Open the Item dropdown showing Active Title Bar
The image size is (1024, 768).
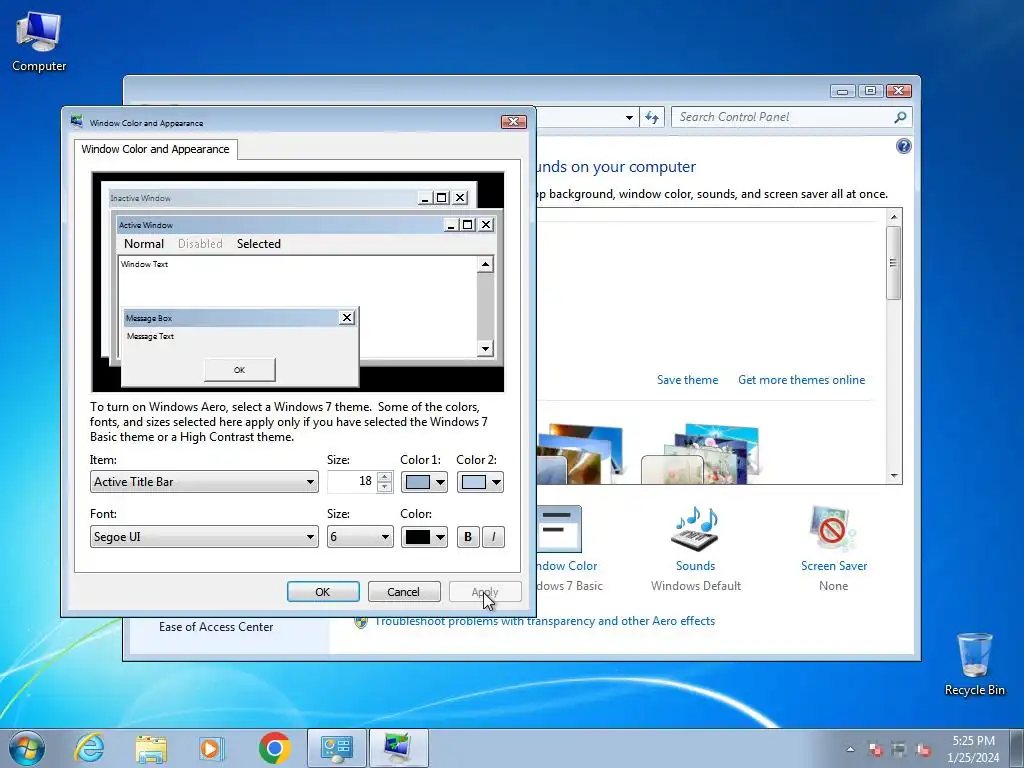204,482
